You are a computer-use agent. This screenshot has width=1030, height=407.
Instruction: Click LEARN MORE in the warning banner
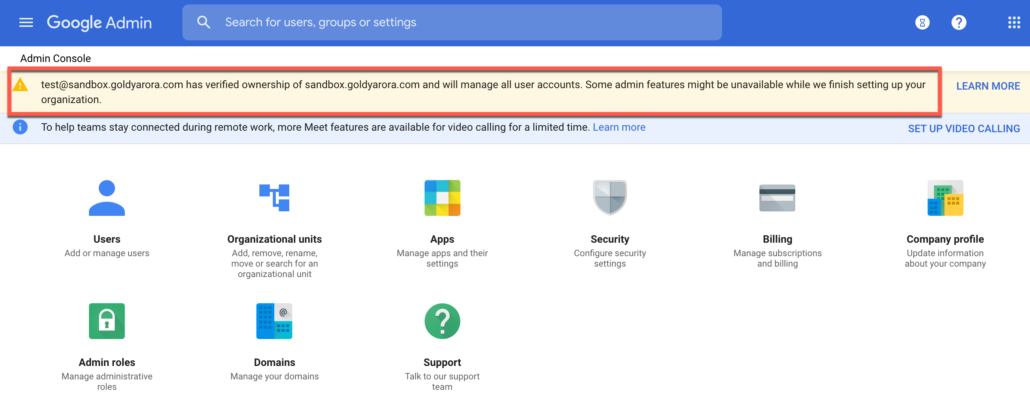coord(988,86)
